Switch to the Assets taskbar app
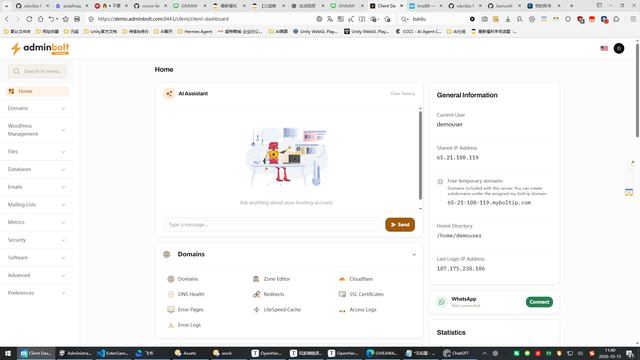Image resolution: width=640 pixels, height=360 pixels. click(x=186, y=353)
